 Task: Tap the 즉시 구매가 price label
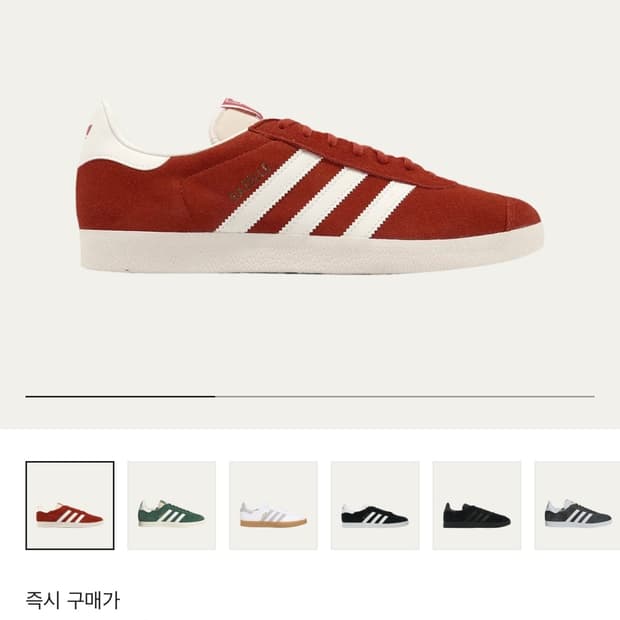click(x=73, y=600)
